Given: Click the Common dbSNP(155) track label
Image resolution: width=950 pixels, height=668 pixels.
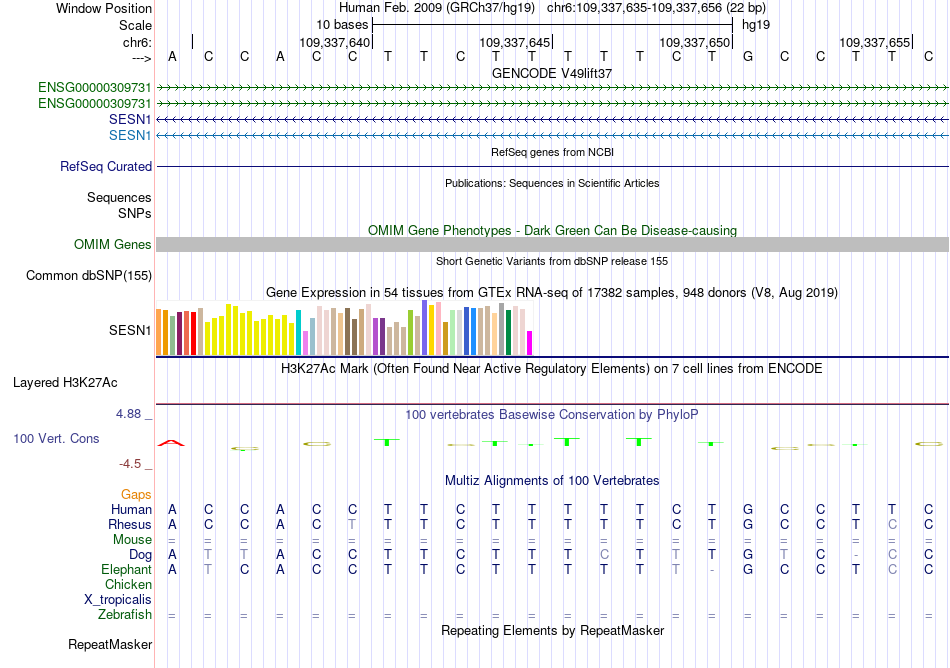Looking at the screenshot, I should pos(89,276).
